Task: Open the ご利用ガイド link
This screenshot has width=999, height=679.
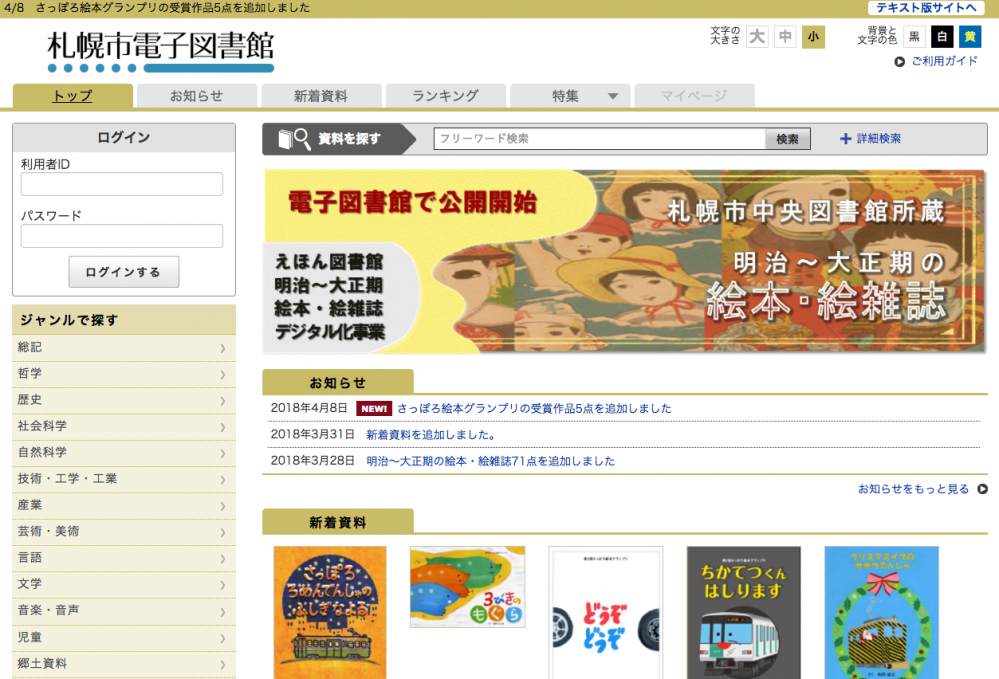Action: (944, 61)
